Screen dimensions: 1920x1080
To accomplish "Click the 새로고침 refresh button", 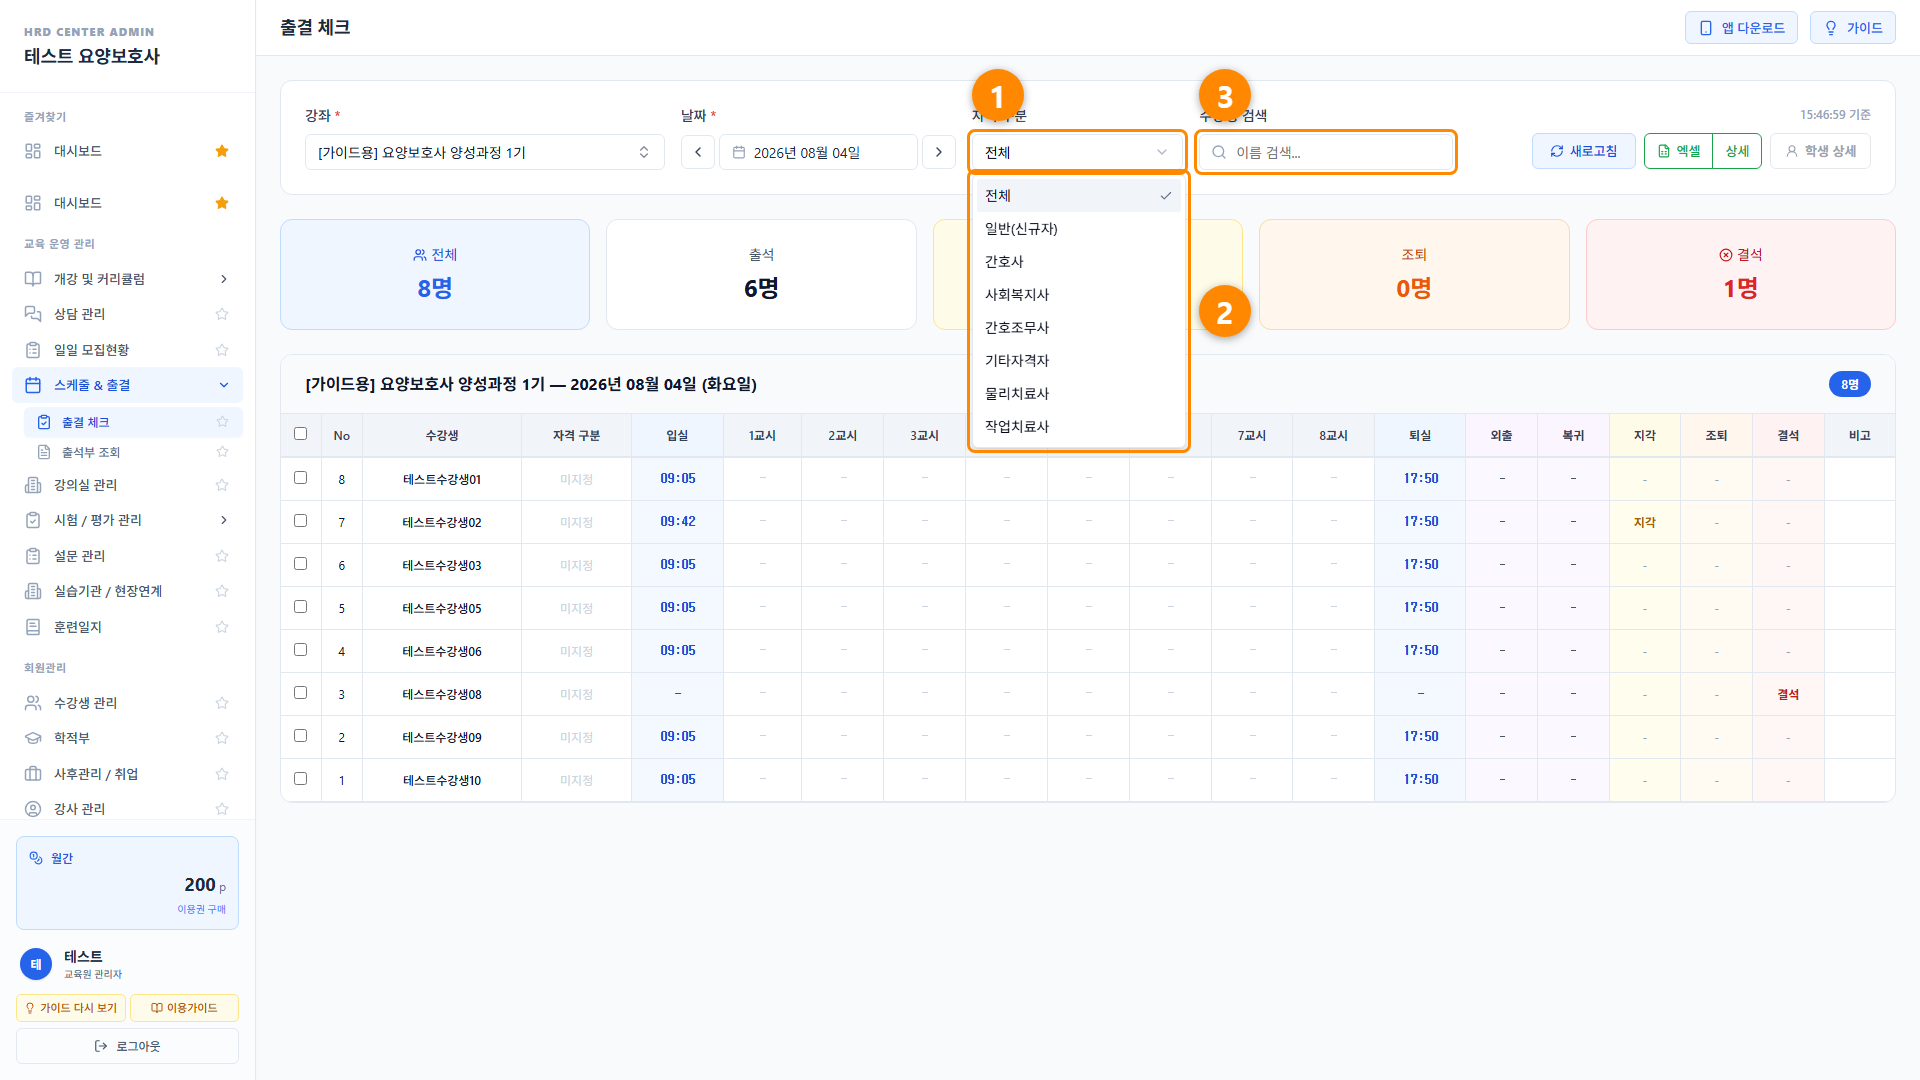I will (x=1584, y=151).
